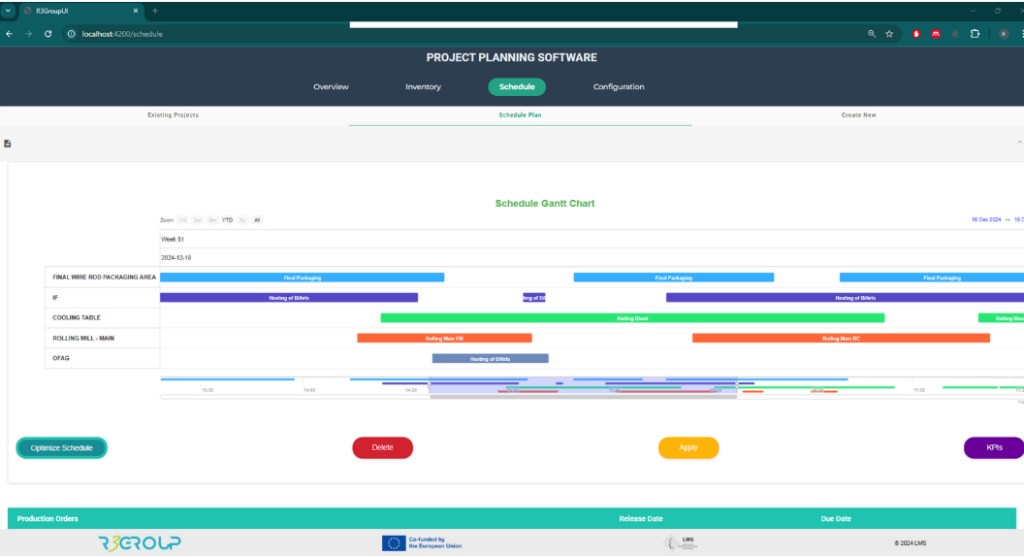Click the document icon above the chart panel

click(x=8, y=144)
